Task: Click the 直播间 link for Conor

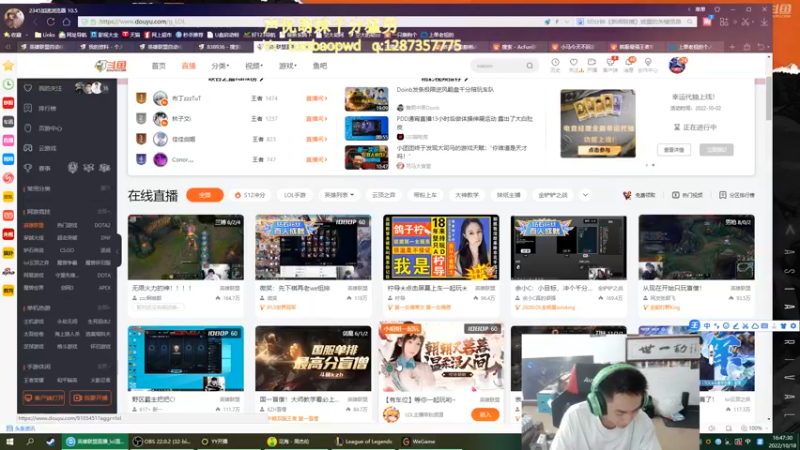Action: (316, 160)
